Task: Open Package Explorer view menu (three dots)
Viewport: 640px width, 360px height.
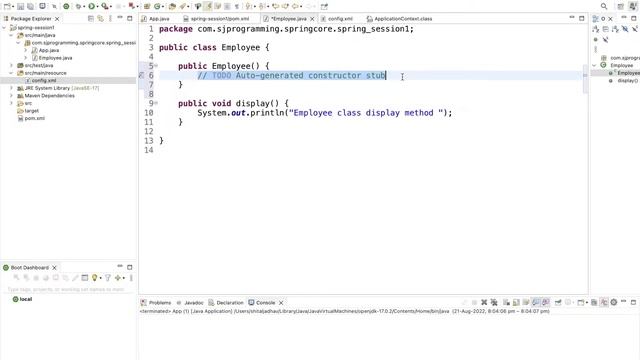Action: (110, 18)
